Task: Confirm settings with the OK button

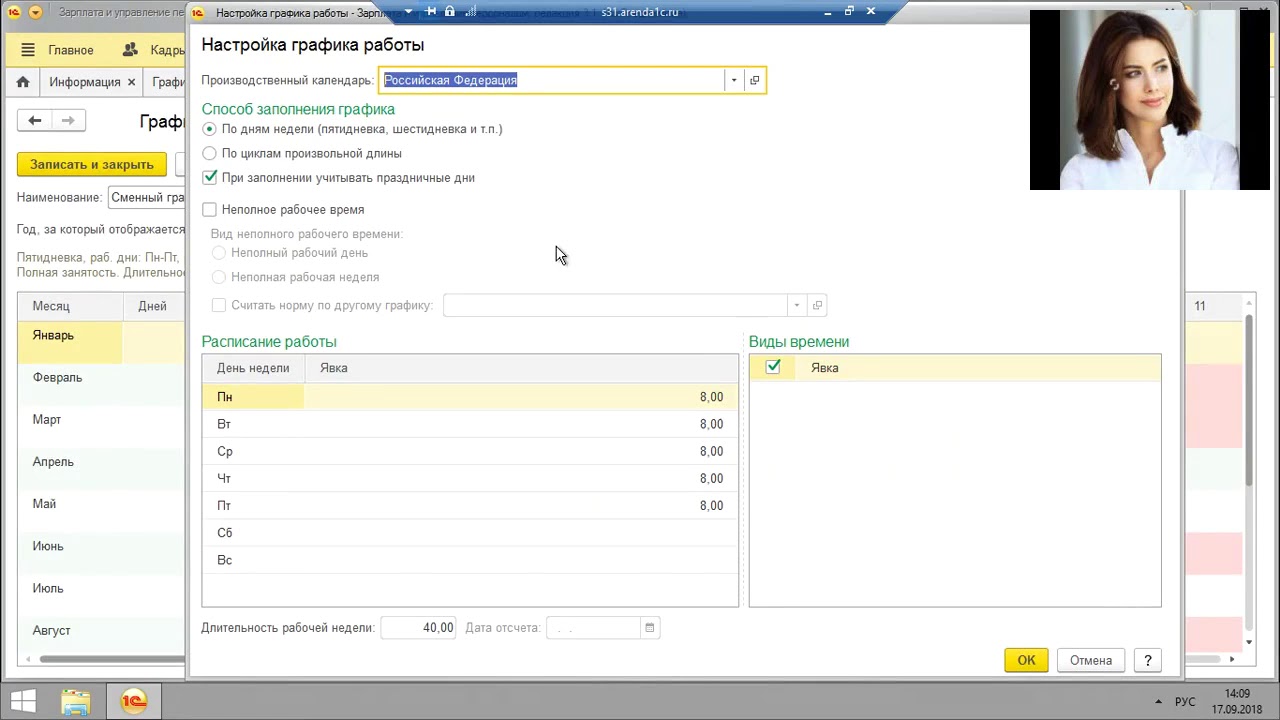Action: (x=1026, y=660)
